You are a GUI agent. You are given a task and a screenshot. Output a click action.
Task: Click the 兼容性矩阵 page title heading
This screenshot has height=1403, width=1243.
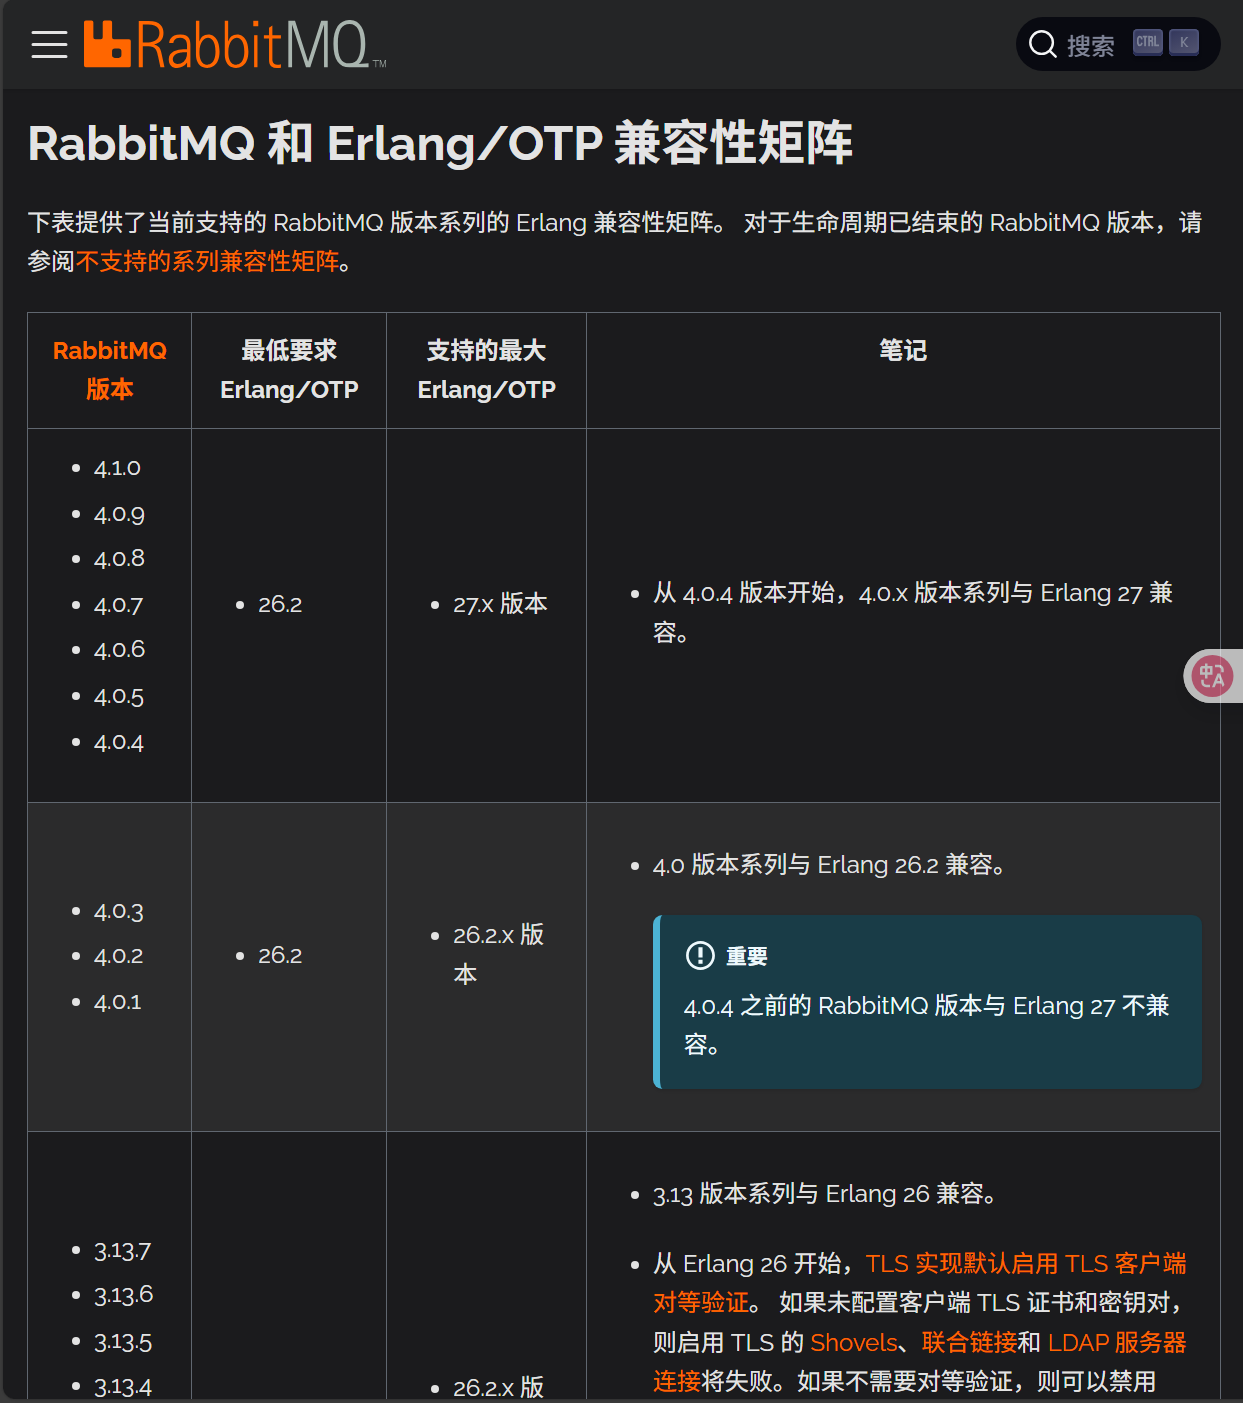(440, 143)
